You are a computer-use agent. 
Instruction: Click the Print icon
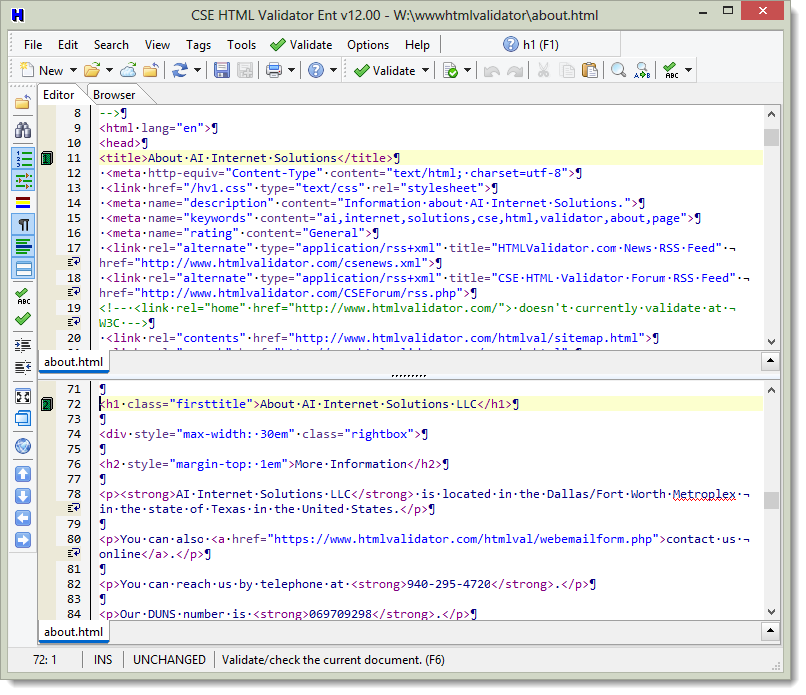point(274,70)
